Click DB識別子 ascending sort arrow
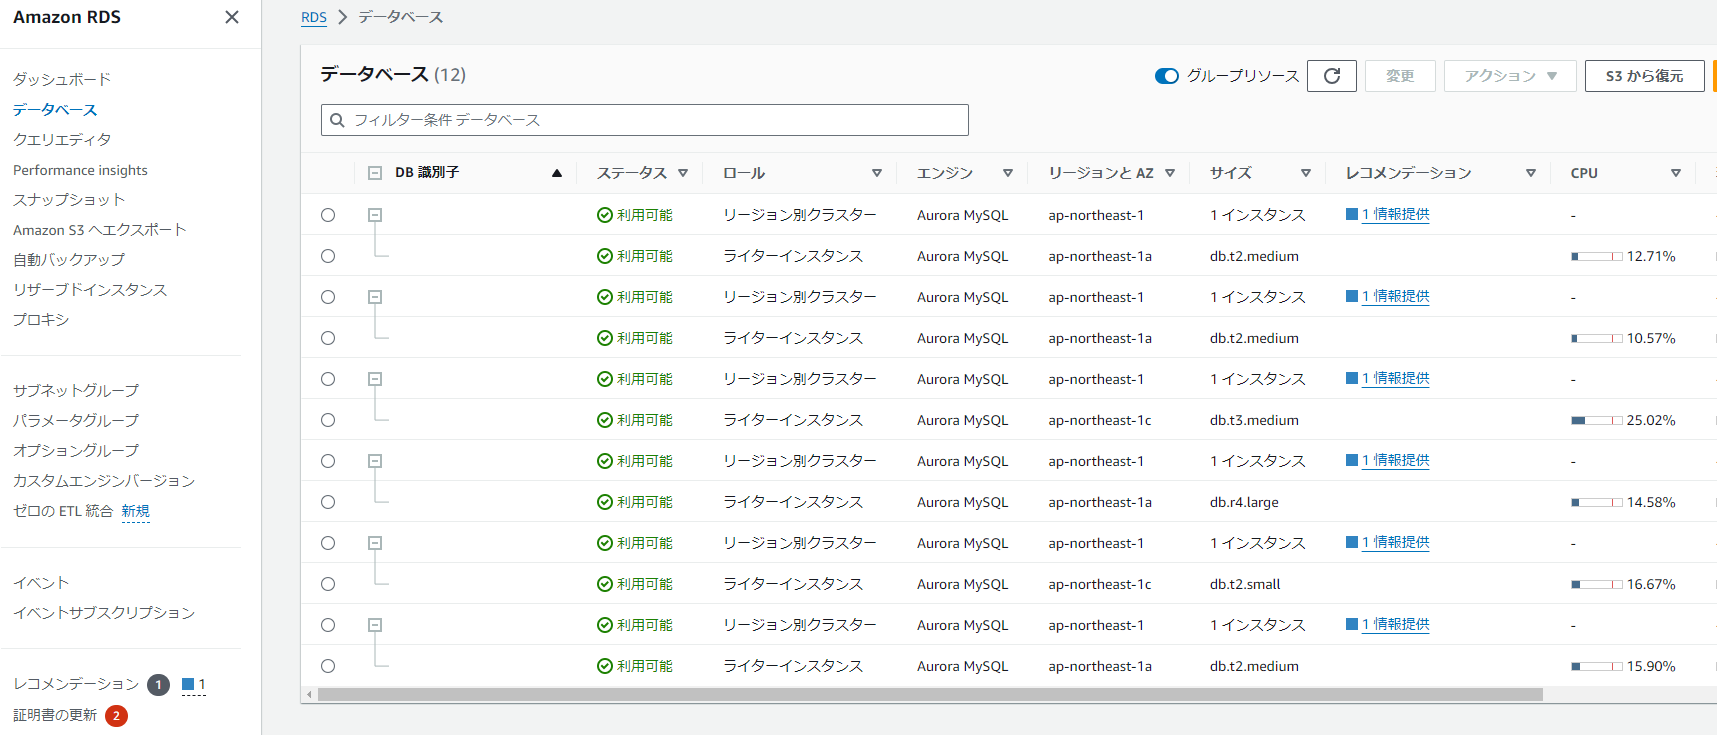Viewport: 1717px width, 735px height. pos(557,173)
